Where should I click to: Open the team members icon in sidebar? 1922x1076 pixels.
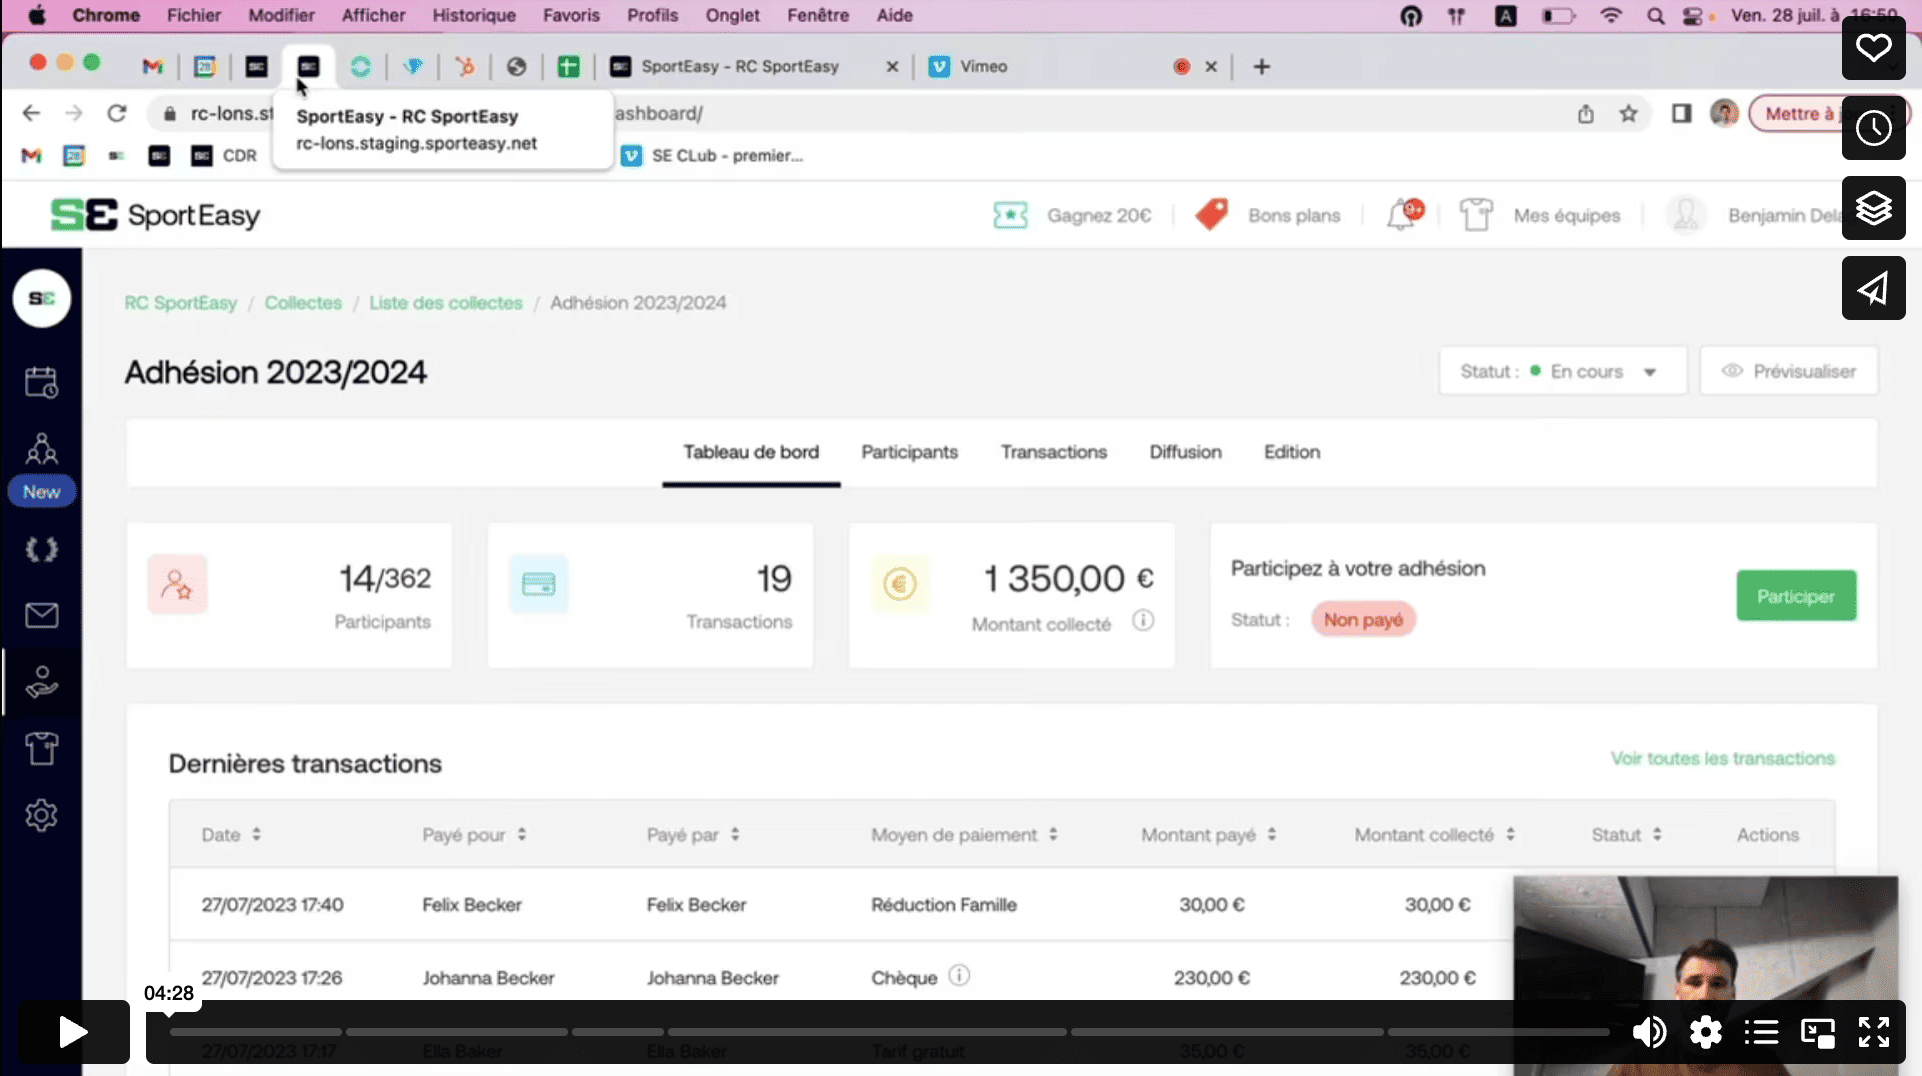tap(41, 448)
